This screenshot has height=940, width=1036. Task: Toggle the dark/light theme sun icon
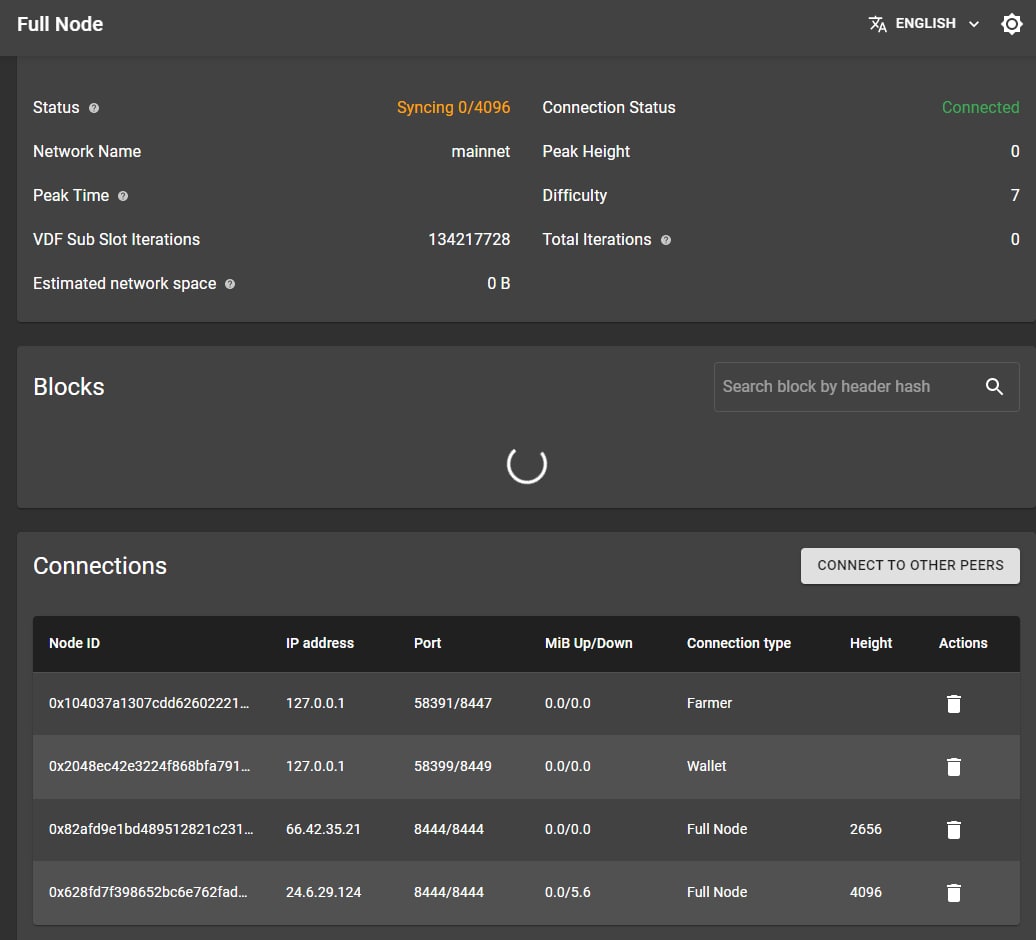[1012, 24]
